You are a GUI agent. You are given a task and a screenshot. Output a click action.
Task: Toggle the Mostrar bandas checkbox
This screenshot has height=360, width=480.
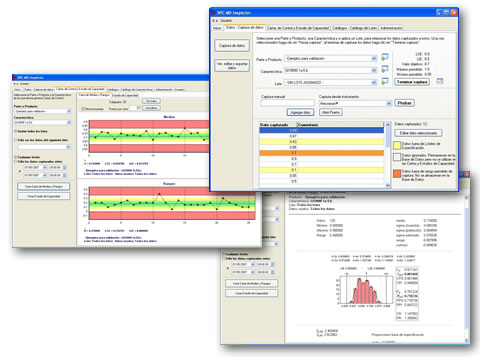[83, 109]
